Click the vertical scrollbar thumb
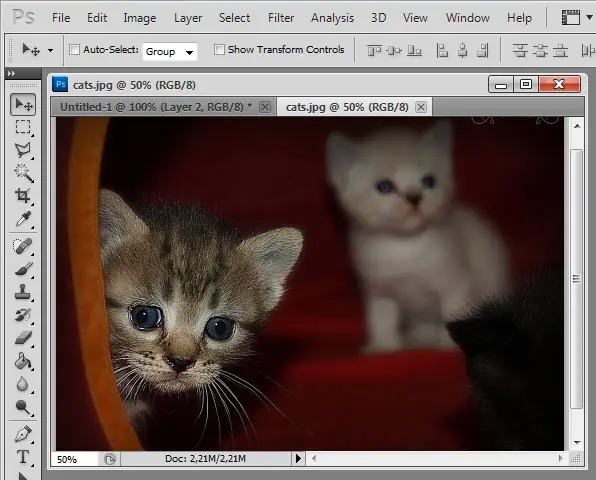This screenshot has width=596, height=480. point(577,279)
